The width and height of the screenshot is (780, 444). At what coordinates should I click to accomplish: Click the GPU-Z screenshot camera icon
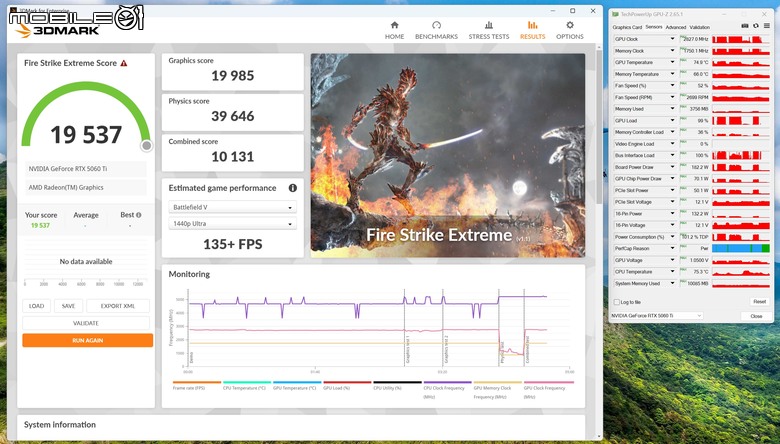(x=745, y=26)
